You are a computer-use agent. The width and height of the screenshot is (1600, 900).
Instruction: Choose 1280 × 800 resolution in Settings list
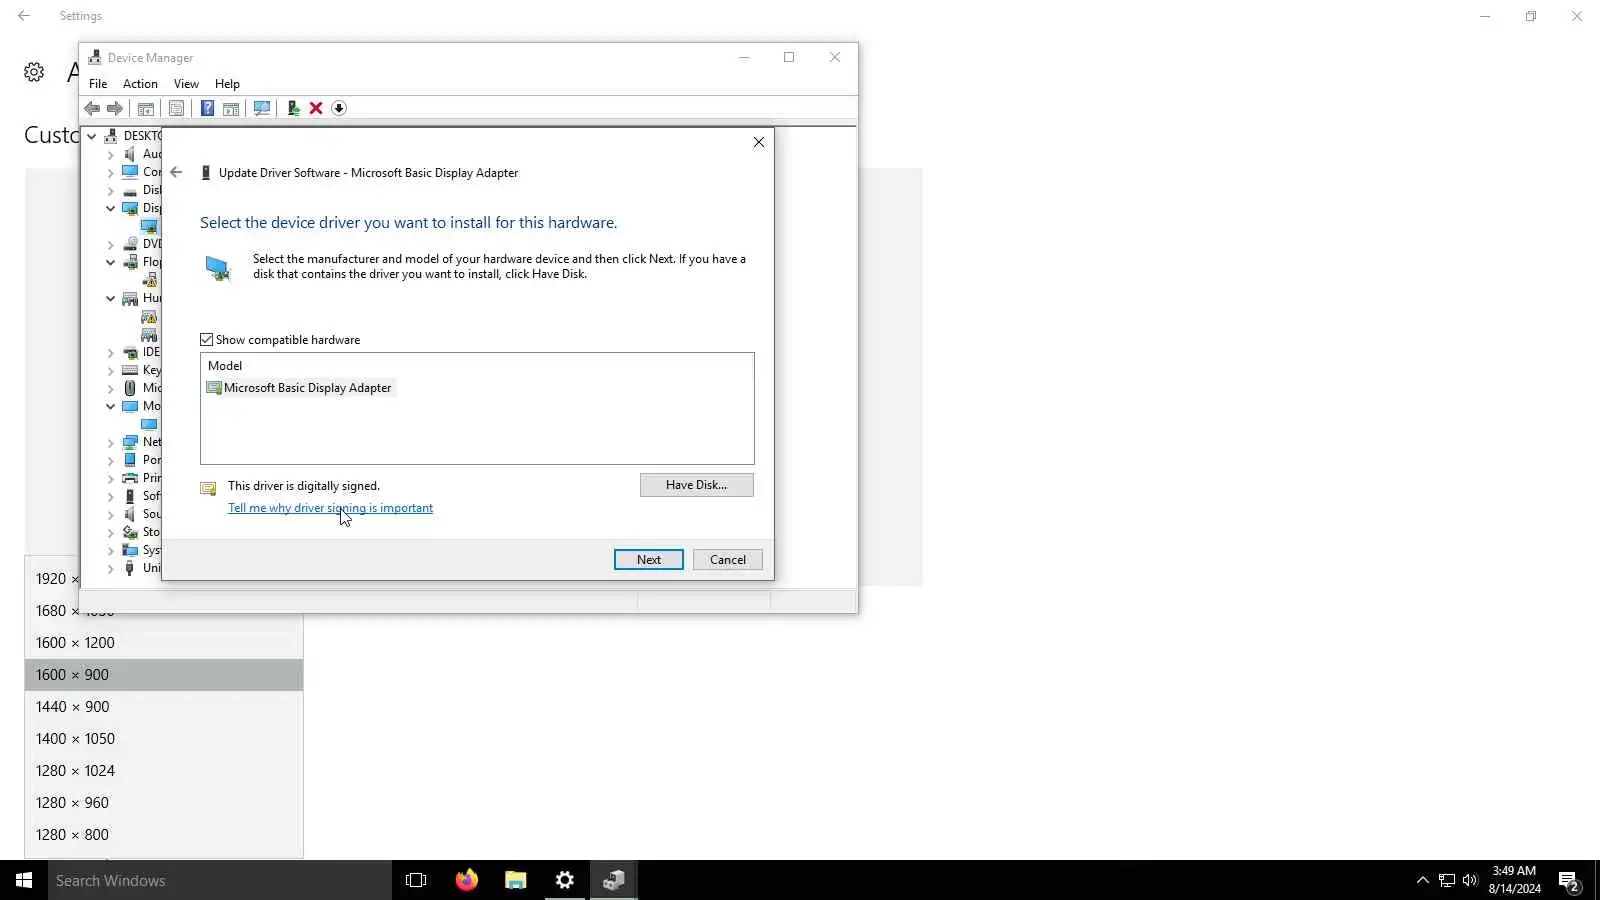[164, 835]
